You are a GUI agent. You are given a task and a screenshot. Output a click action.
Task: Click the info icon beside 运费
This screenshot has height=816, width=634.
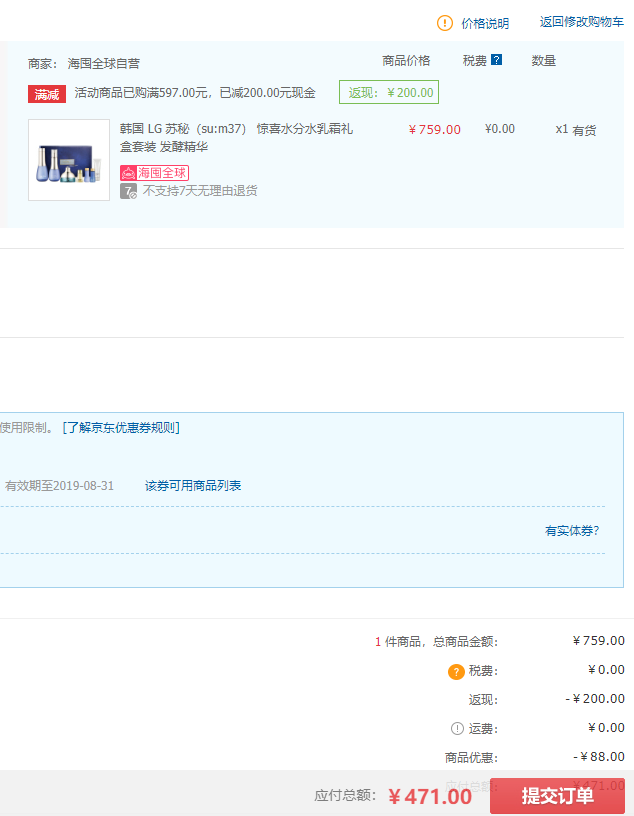457,729
